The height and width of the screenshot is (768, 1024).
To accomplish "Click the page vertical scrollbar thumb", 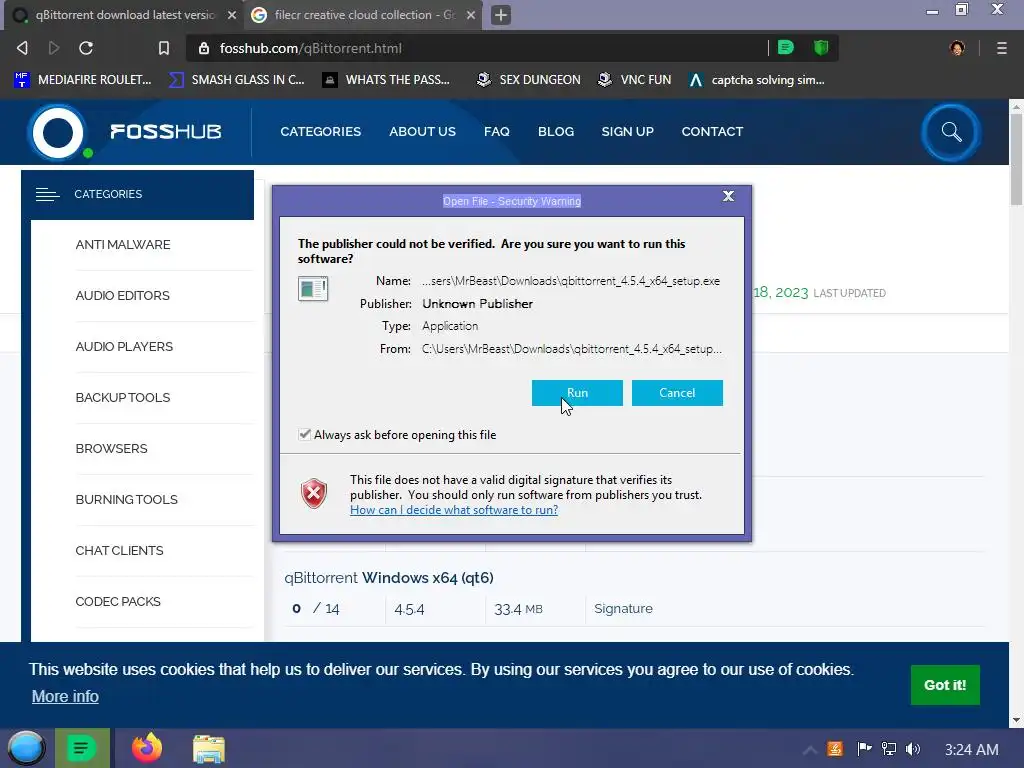I will (1016, 160).
